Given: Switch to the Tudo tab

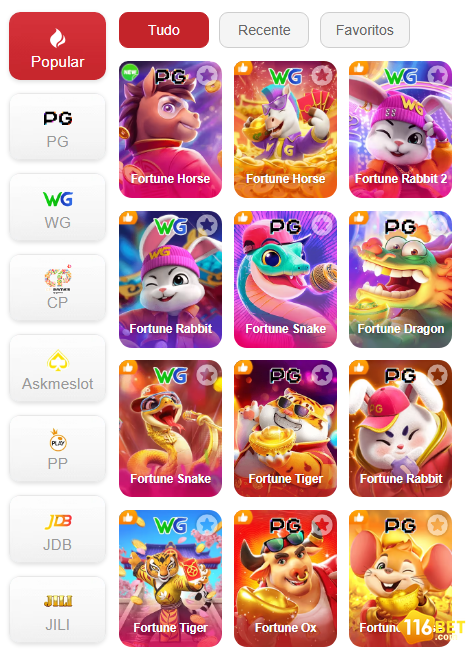Looking at the screenshot, I should [x=164, y=30].
